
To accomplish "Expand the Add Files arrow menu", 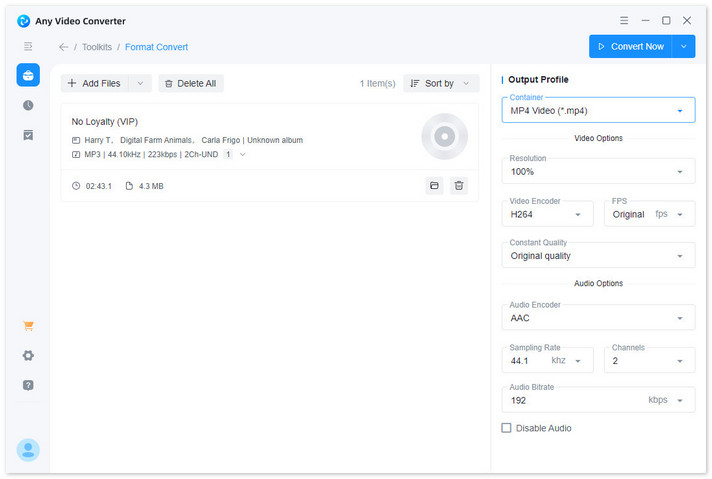I will pos(140,83).
